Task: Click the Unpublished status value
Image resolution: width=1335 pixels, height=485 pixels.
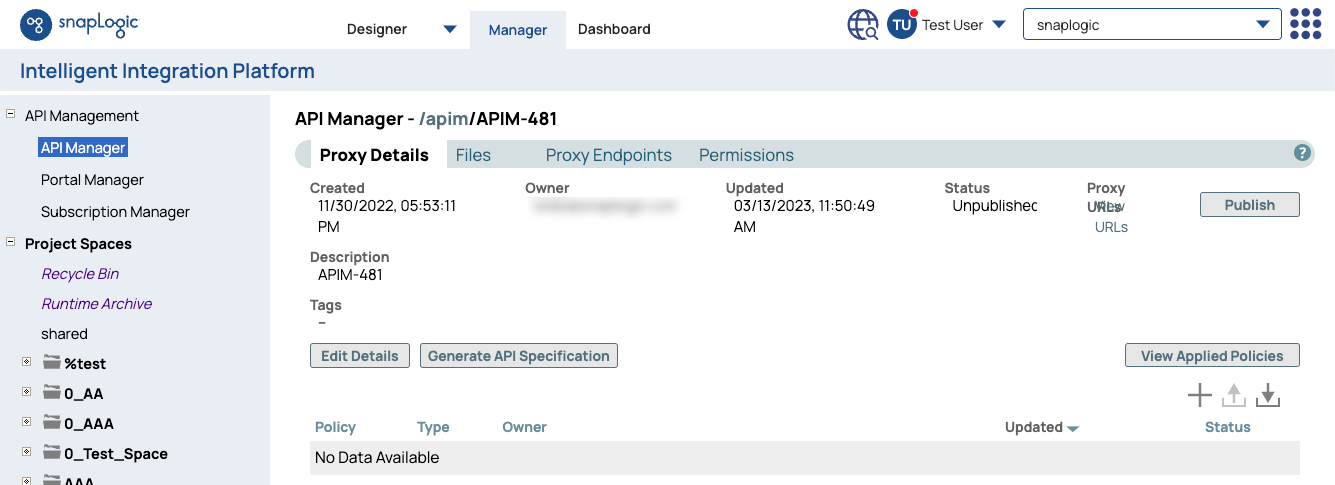Action: 994,206
